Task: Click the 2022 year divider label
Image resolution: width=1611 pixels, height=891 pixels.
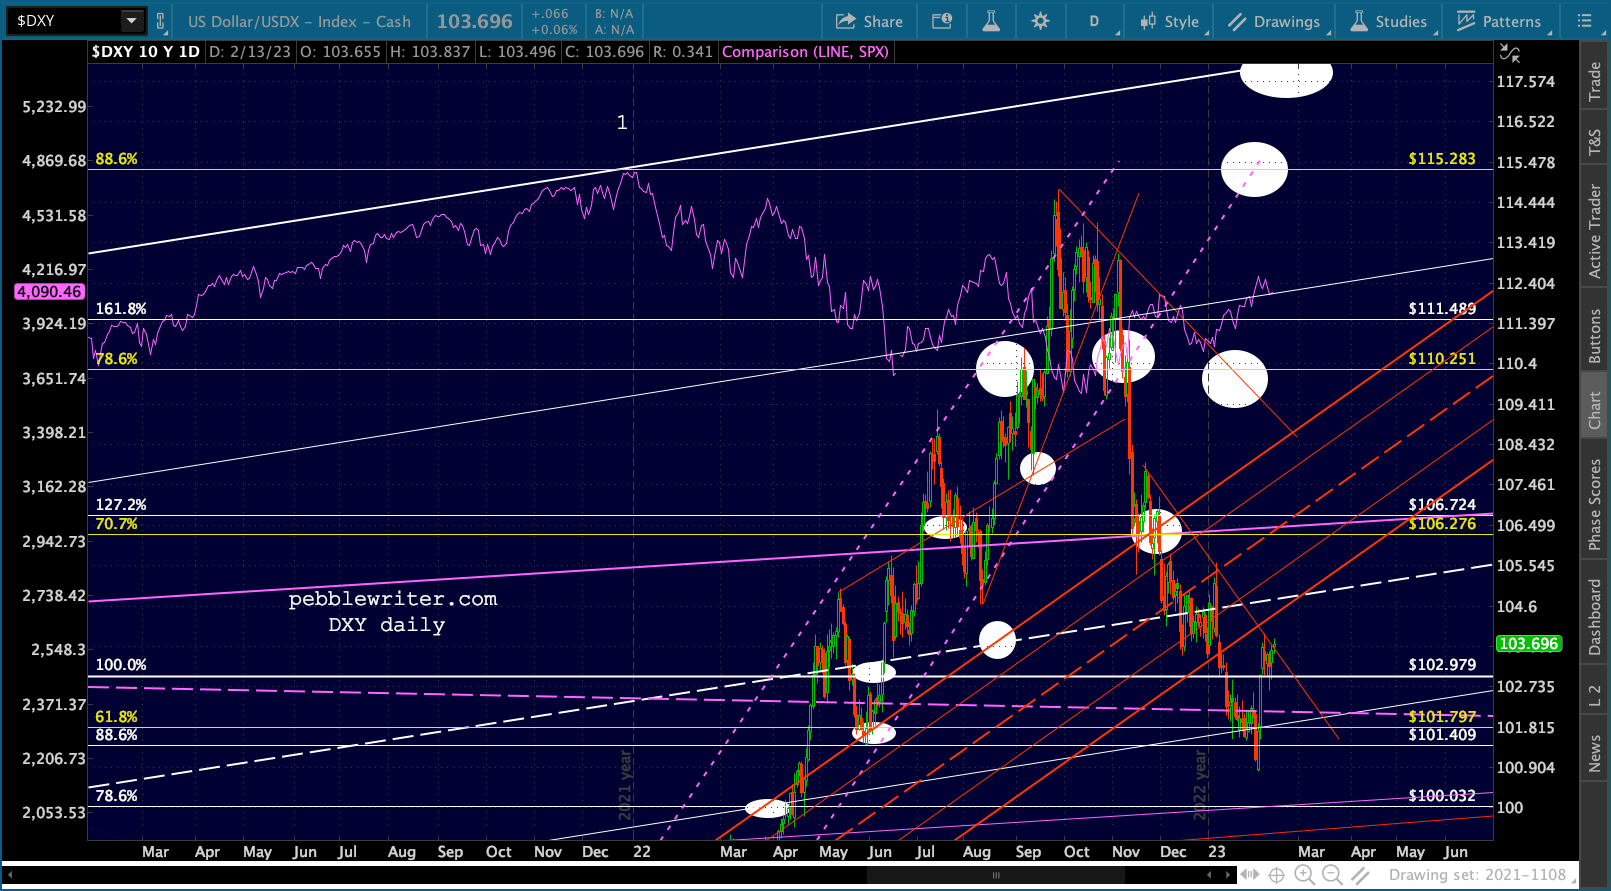Action: [1201, 786]
